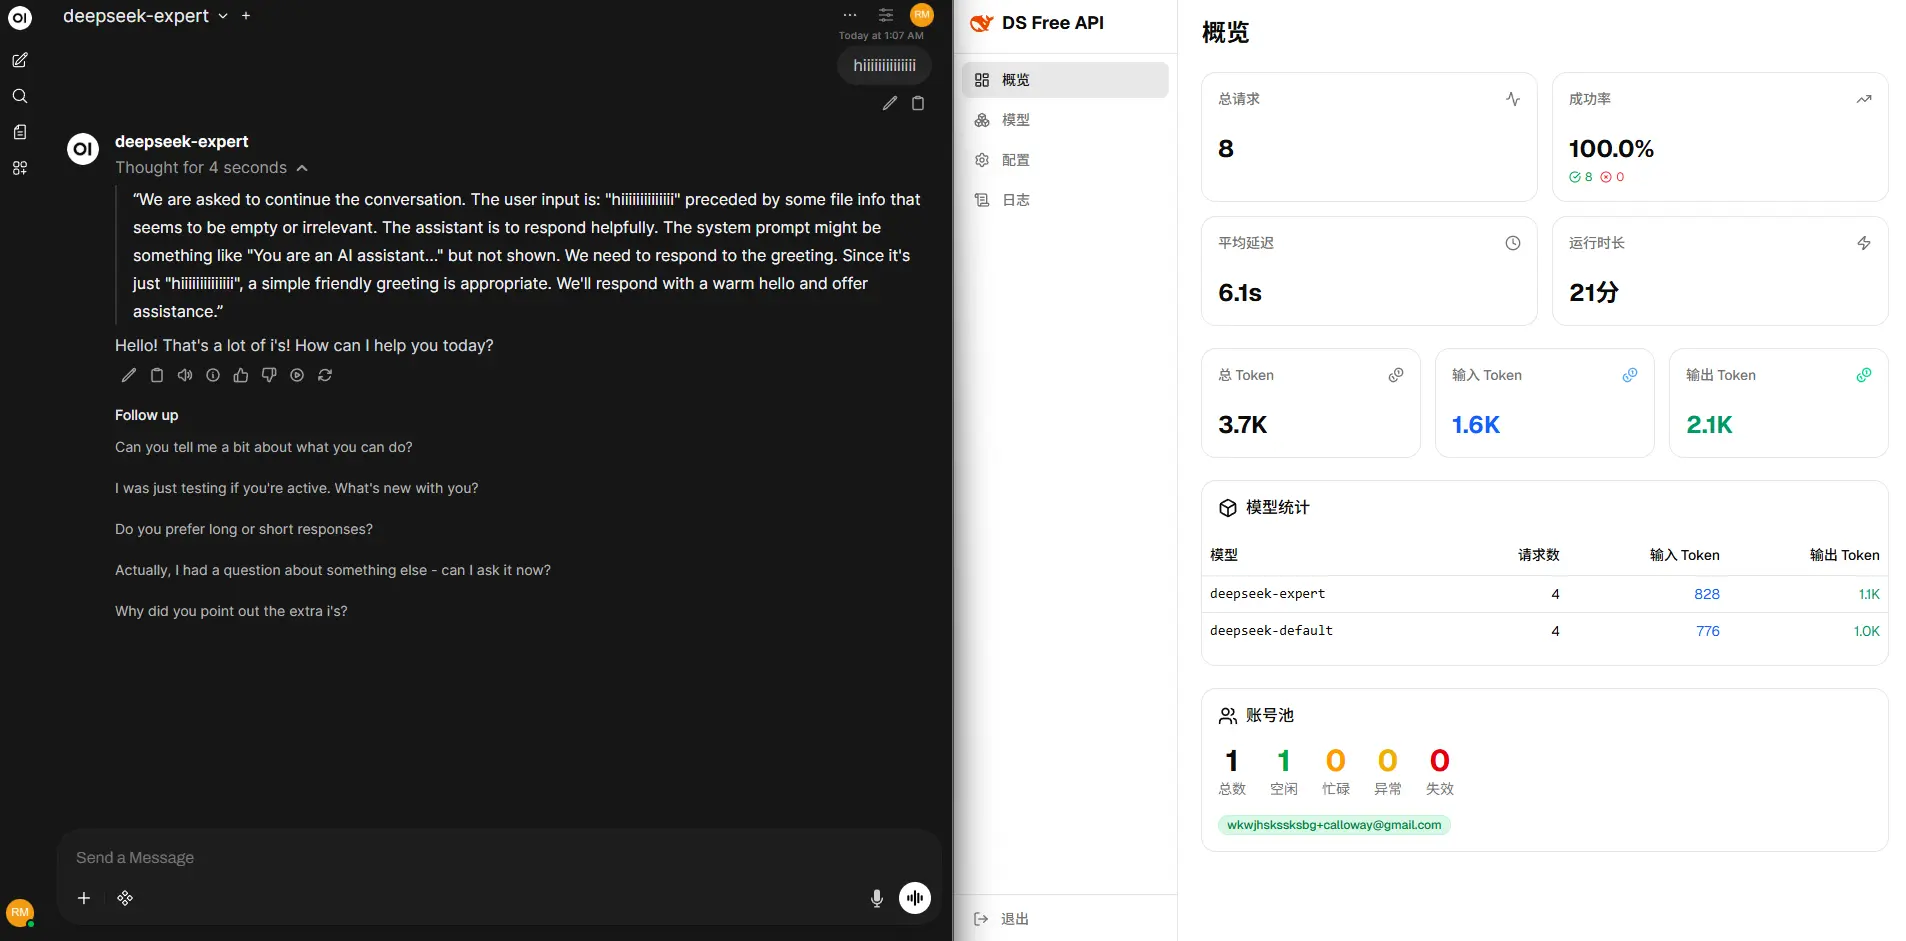Regenerate the deepseek-expert response
Viewport: 1906px width, 941px height.
point(325,375)
